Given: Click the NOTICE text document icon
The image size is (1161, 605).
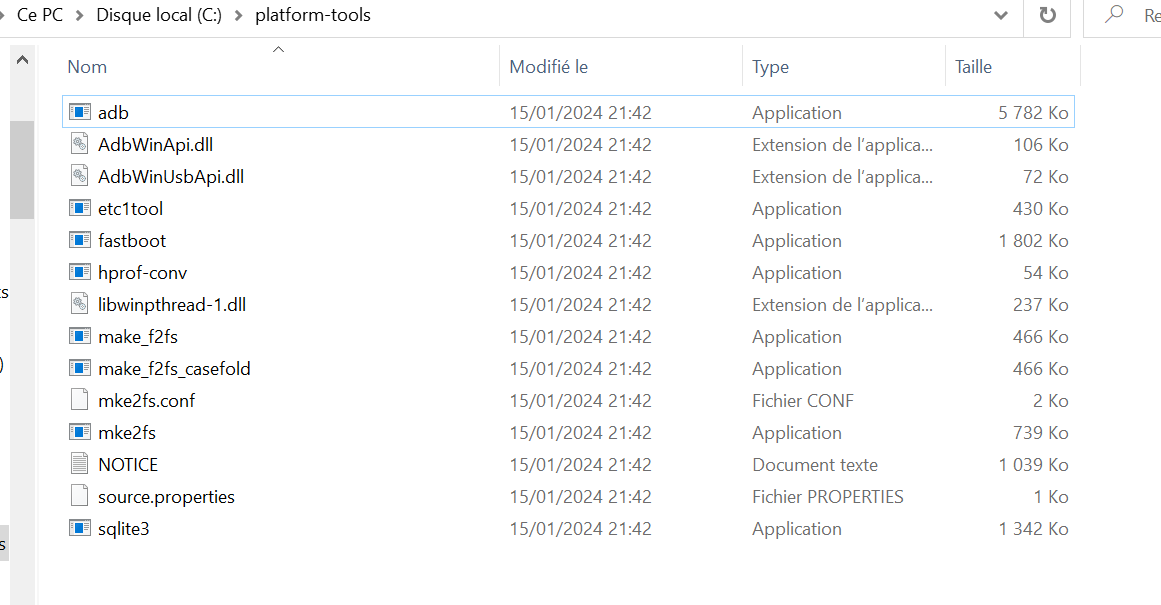Looking at the screenshot, I should (x=80, y=465).
